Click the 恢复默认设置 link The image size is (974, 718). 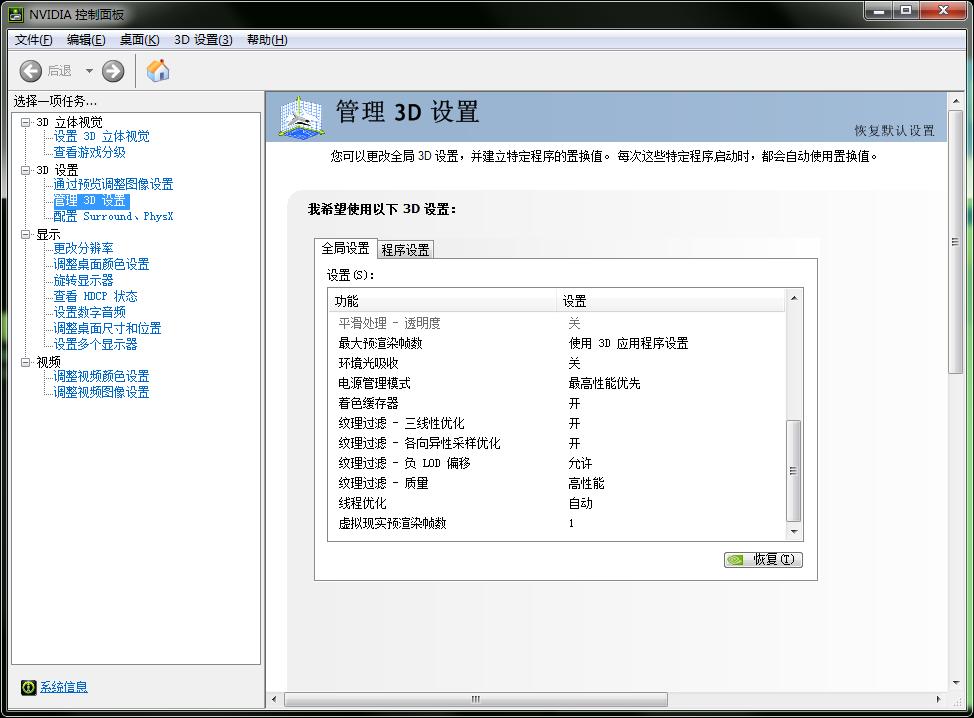point(894,131)
